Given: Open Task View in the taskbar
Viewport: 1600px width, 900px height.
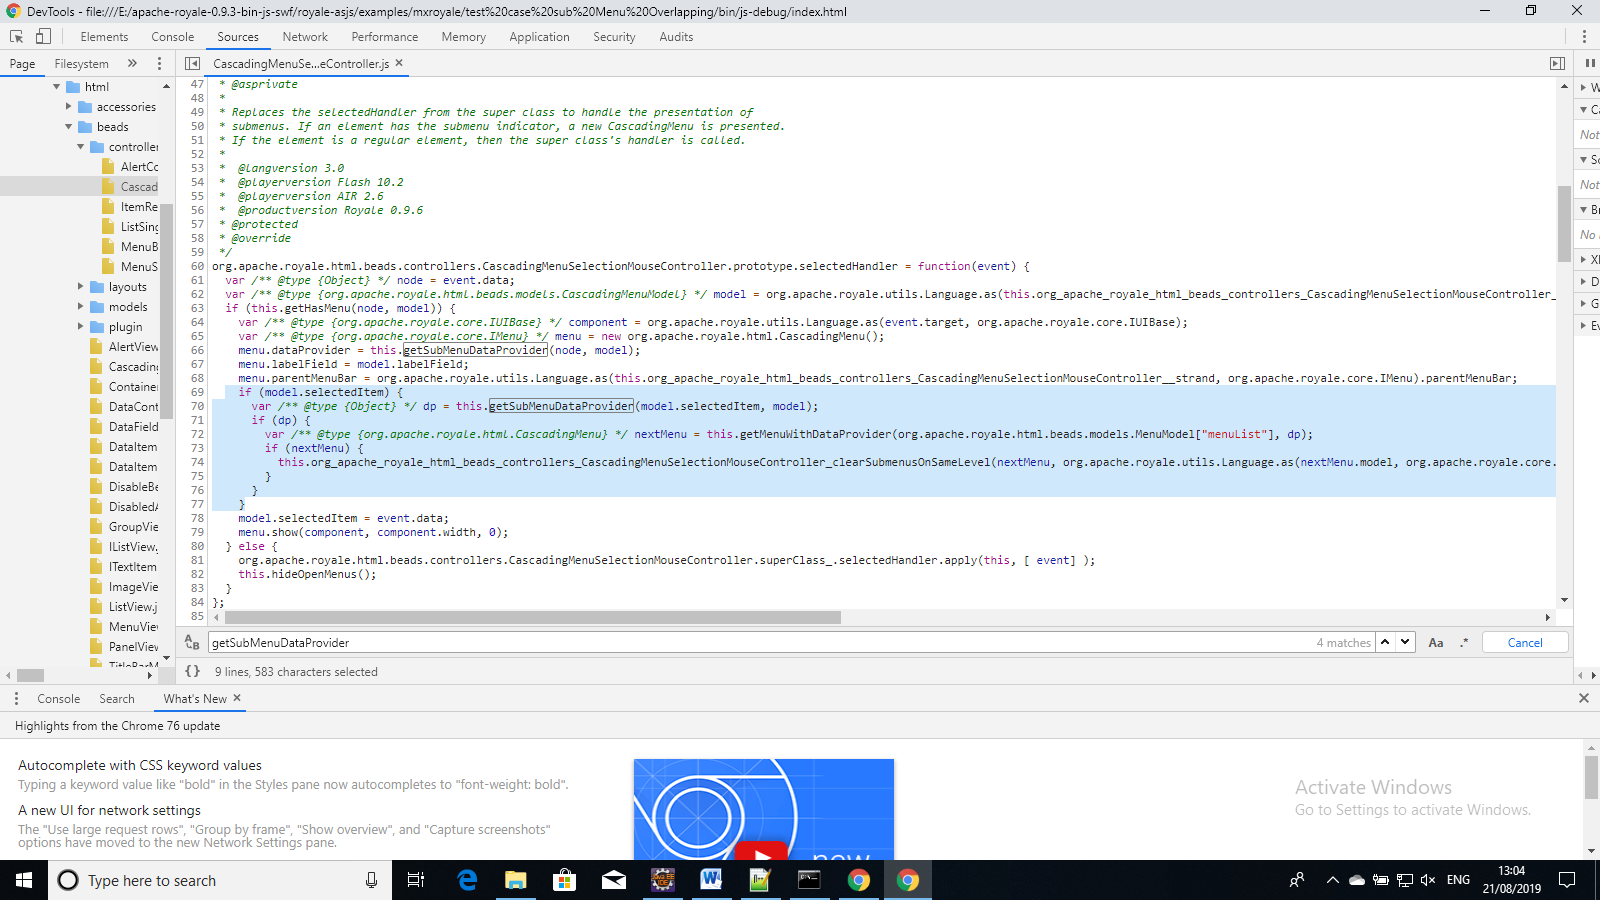Looking at the screenshot, I should (x=416, y=880).
